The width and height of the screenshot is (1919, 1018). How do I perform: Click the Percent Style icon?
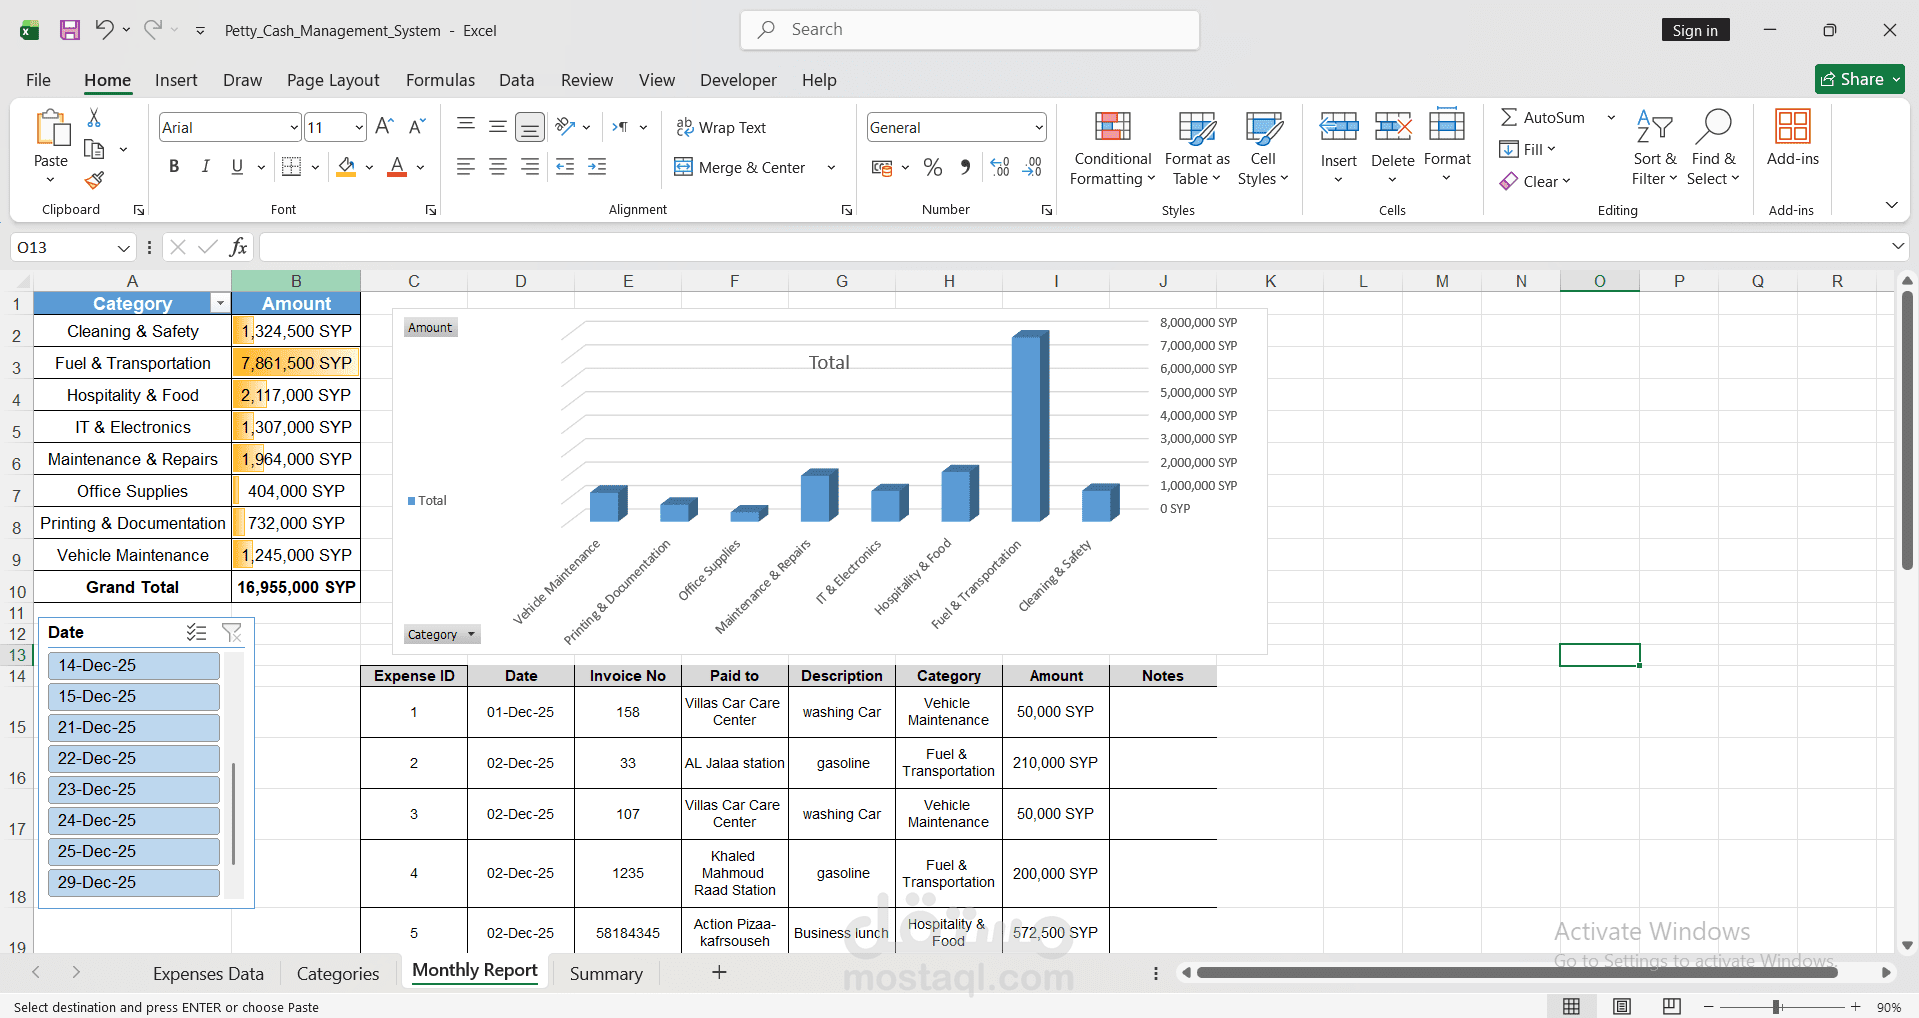tap(933, 167)
